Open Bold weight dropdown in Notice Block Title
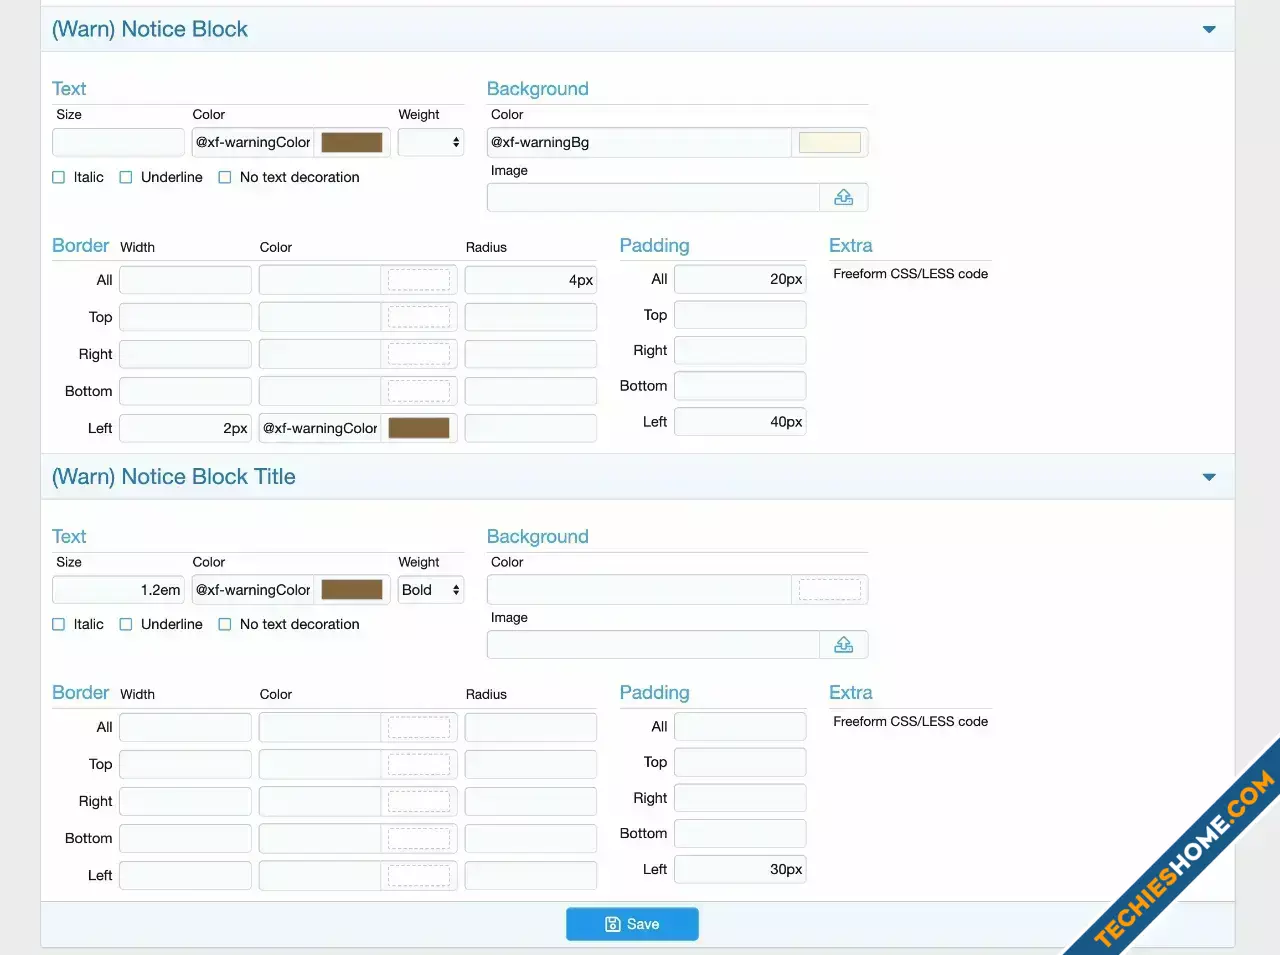1280x955 pixels. [431, 590]
